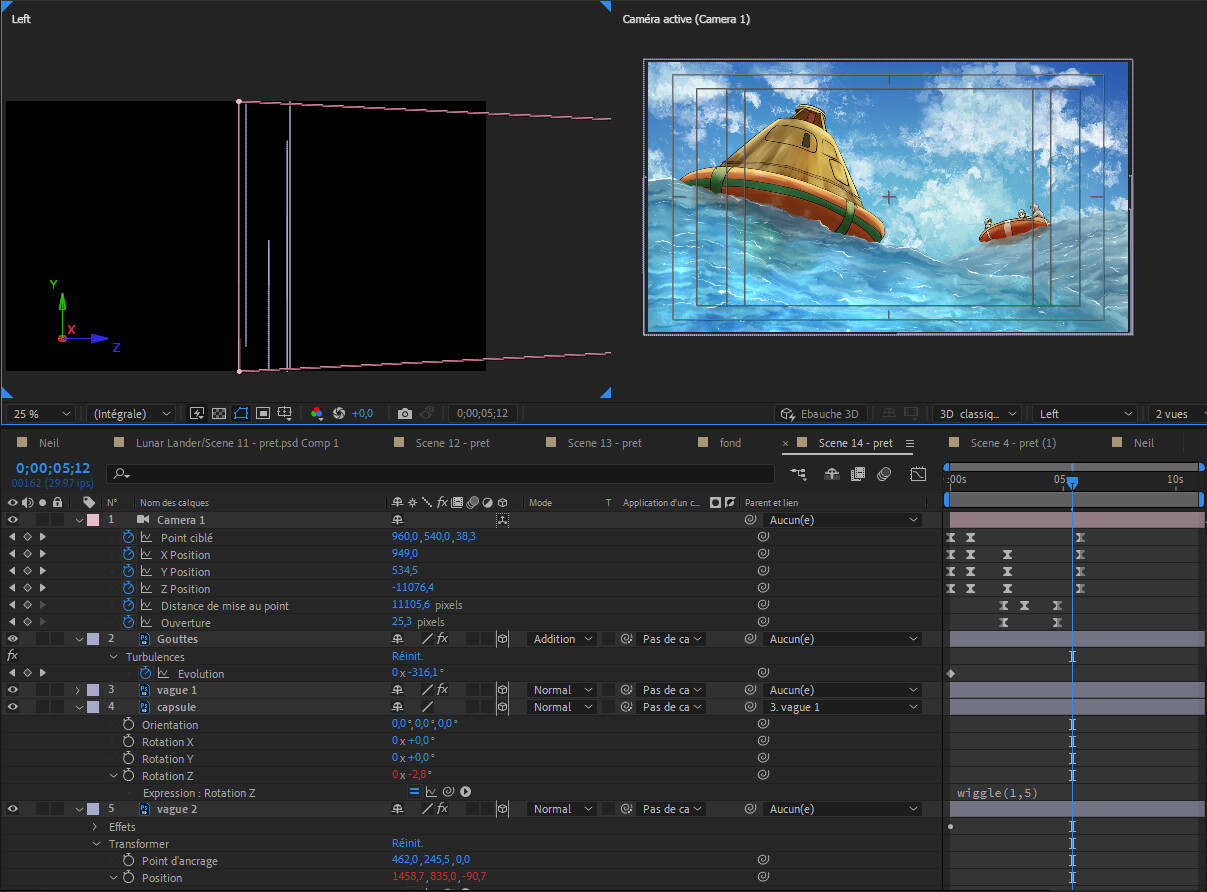1207x892 pixels.
Task: Toggle the effects switch on vague 1
Action: coord(442,690)
